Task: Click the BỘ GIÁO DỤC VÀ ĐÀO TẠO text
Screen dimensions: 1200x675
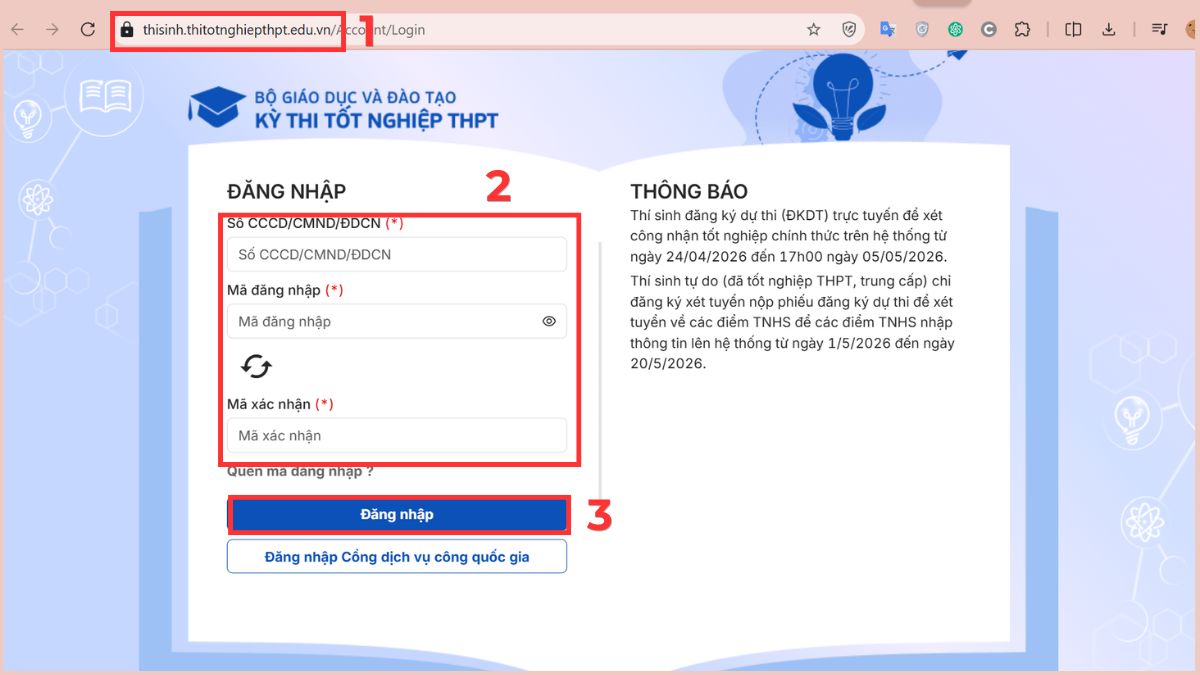Action: [355, 97]
